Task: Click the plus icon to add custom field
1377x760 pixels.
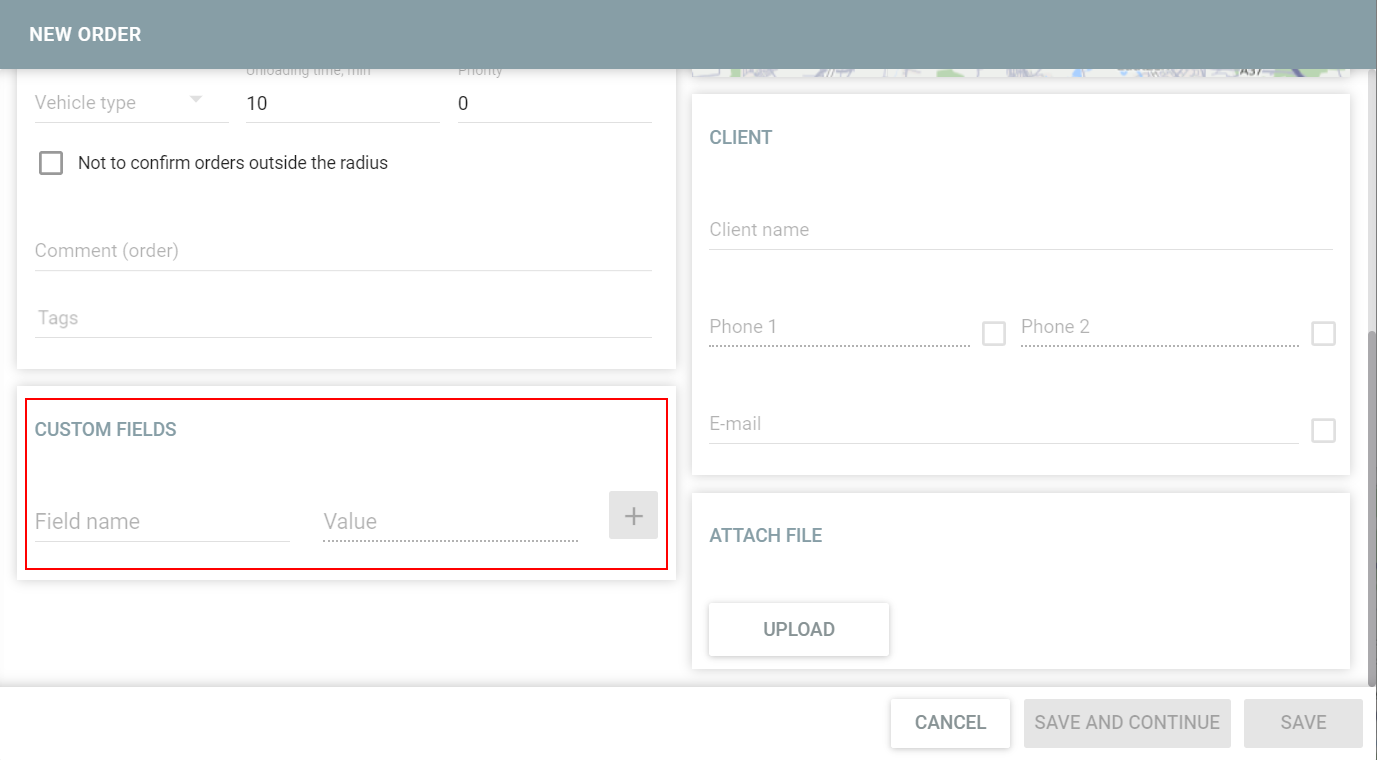Action: [632, 515]
